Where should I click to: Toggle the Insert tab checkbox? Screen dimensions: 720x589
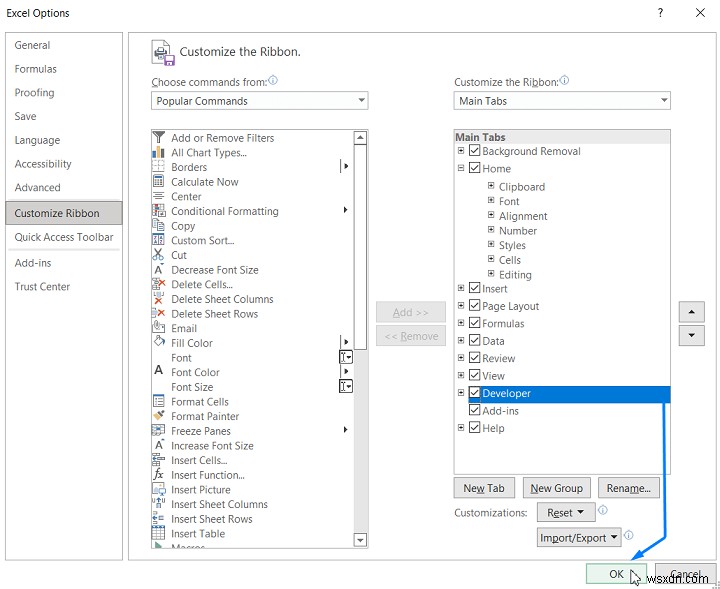coord(474,288)
